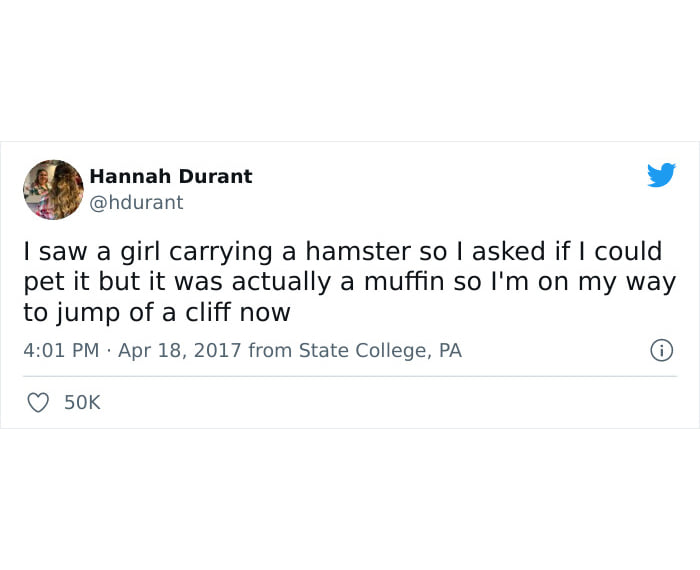Select the State College, PA location
Screen dimensions: 700x570
(380, 351)
